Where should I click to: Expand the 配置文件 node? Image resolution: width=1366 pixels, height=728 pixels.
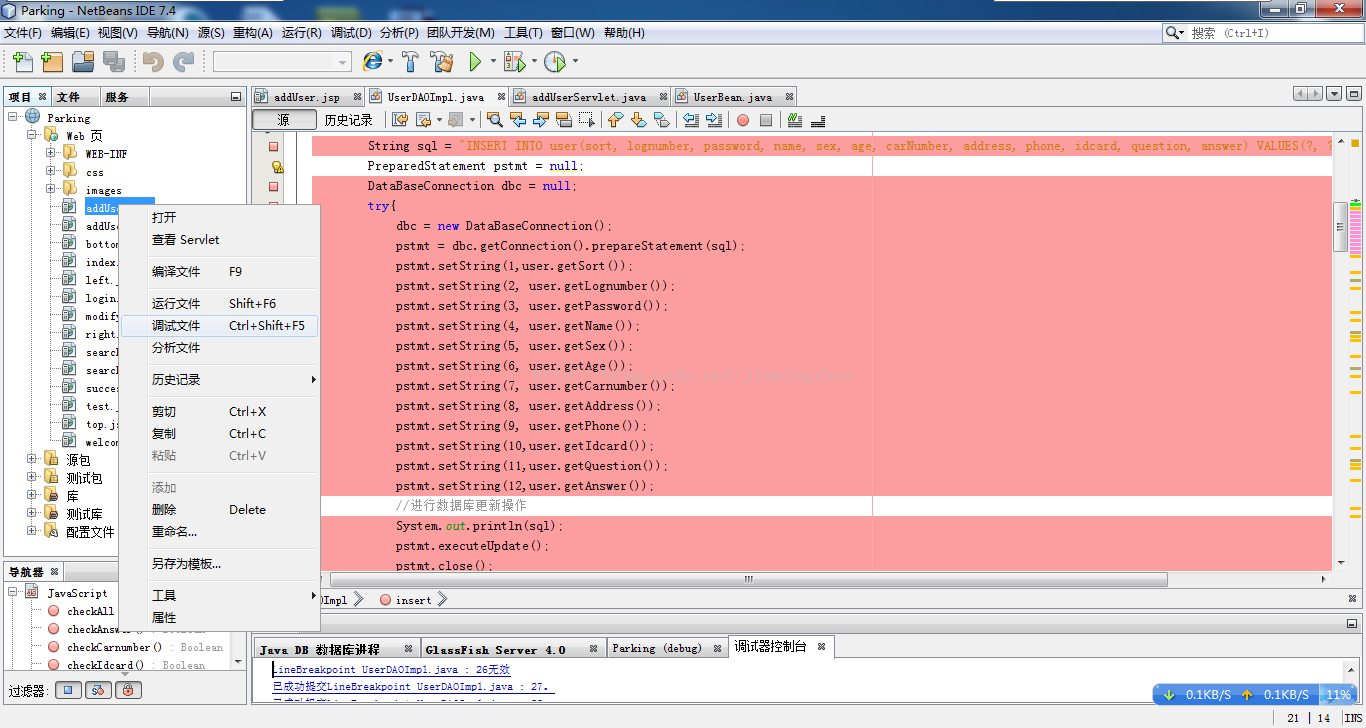click(32, 531)
